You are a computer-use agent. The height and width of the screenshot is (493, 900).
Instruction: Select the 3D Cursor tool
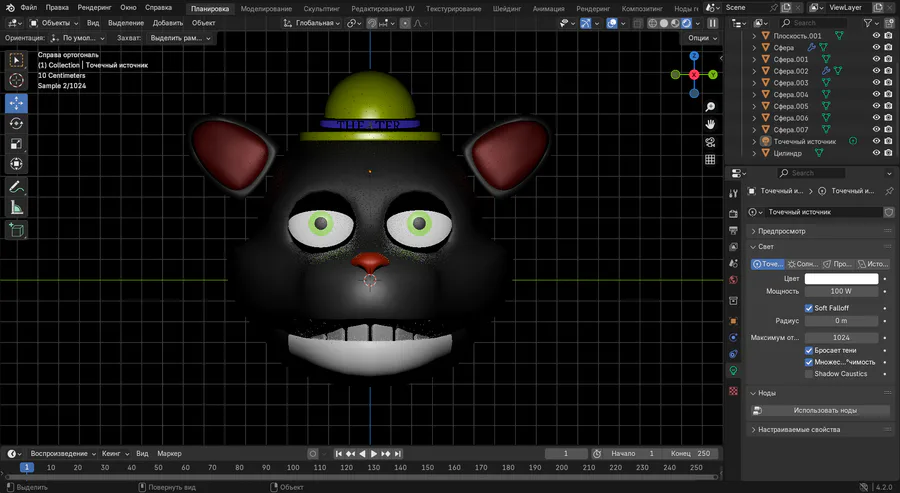click(x=16, y=80)
